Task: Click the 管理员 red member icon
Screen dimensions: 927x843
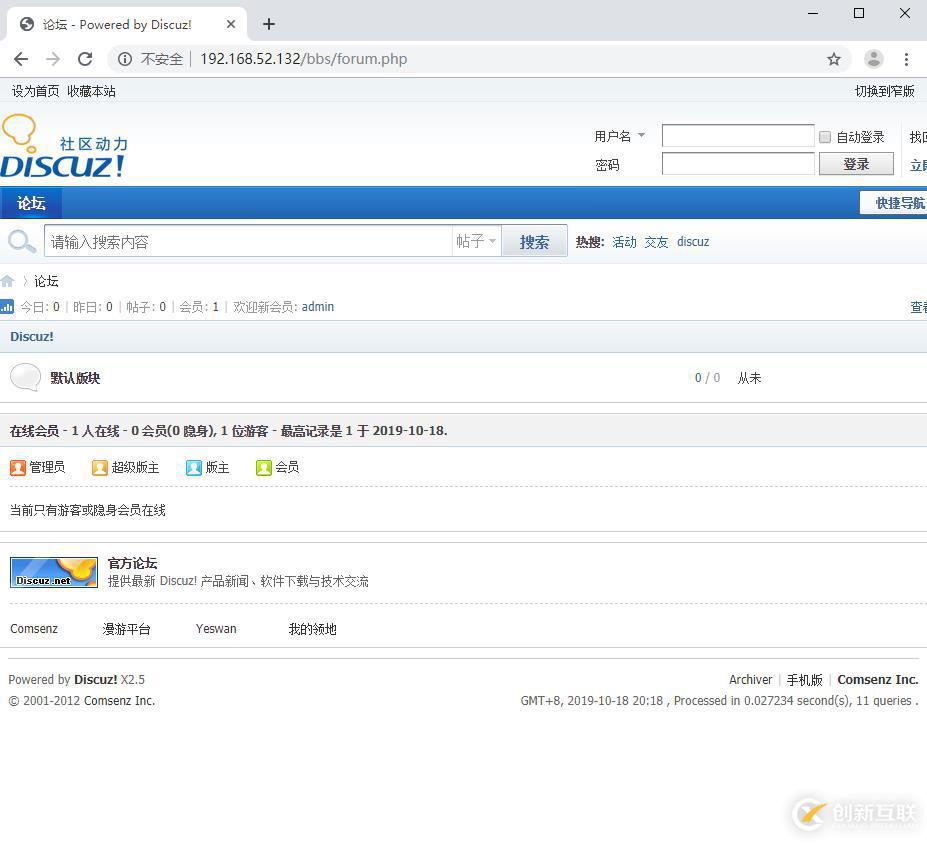Action: tap(18, 468)
